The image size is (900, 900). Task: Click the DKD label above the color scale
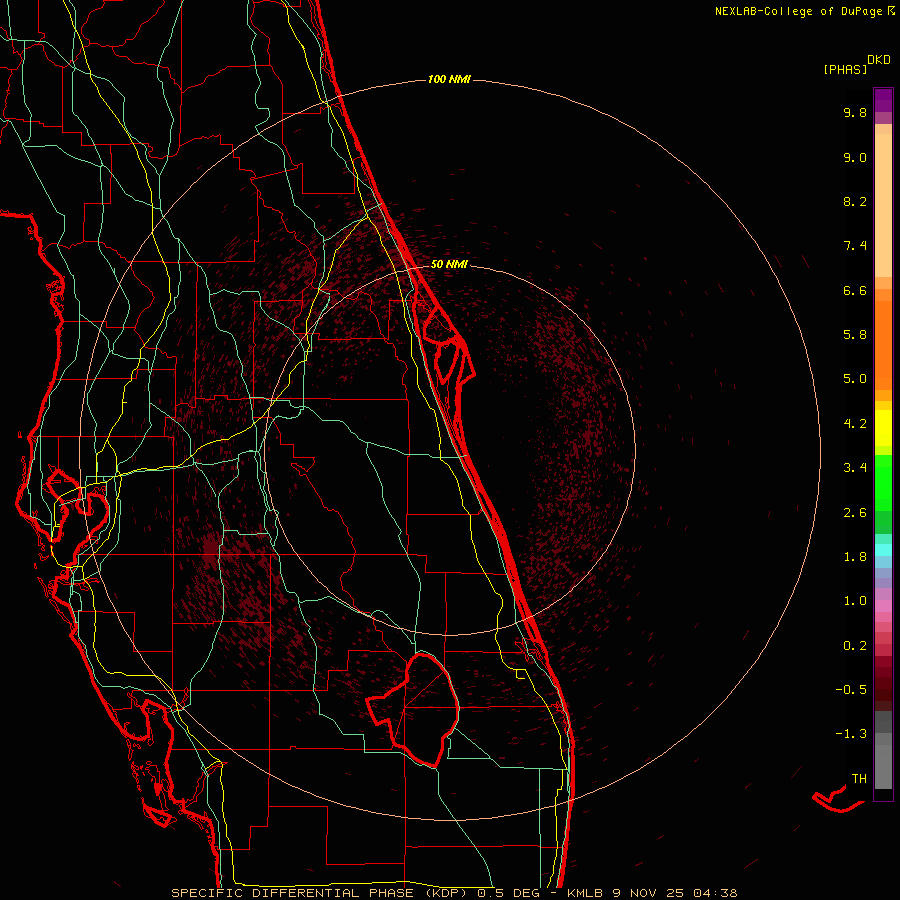[879, 60]
